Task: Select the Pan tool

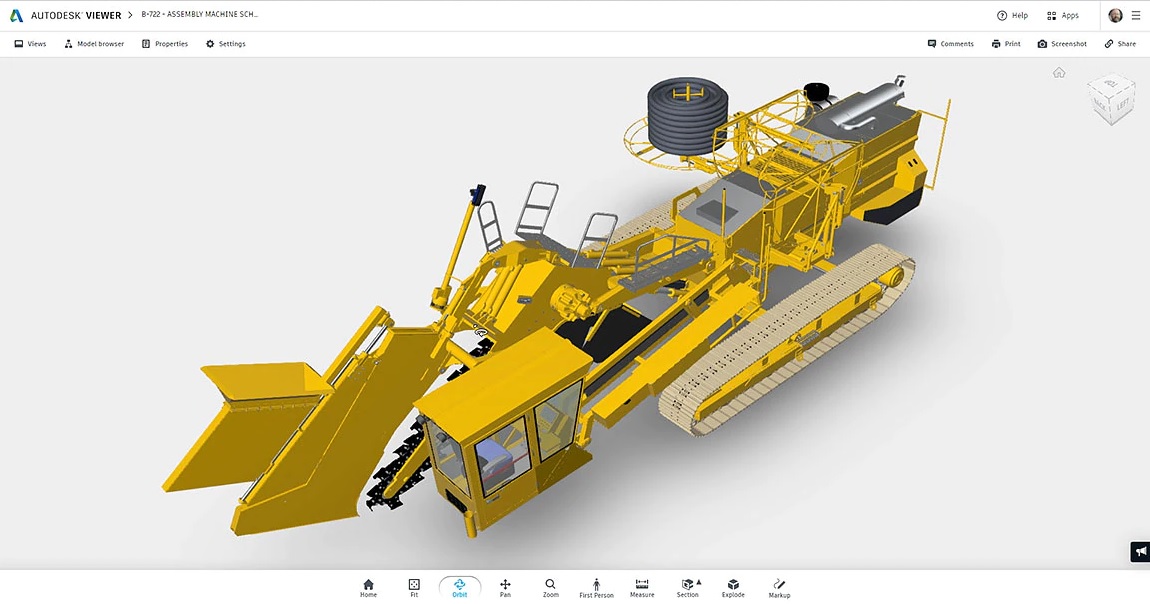Action: [505, 588]
